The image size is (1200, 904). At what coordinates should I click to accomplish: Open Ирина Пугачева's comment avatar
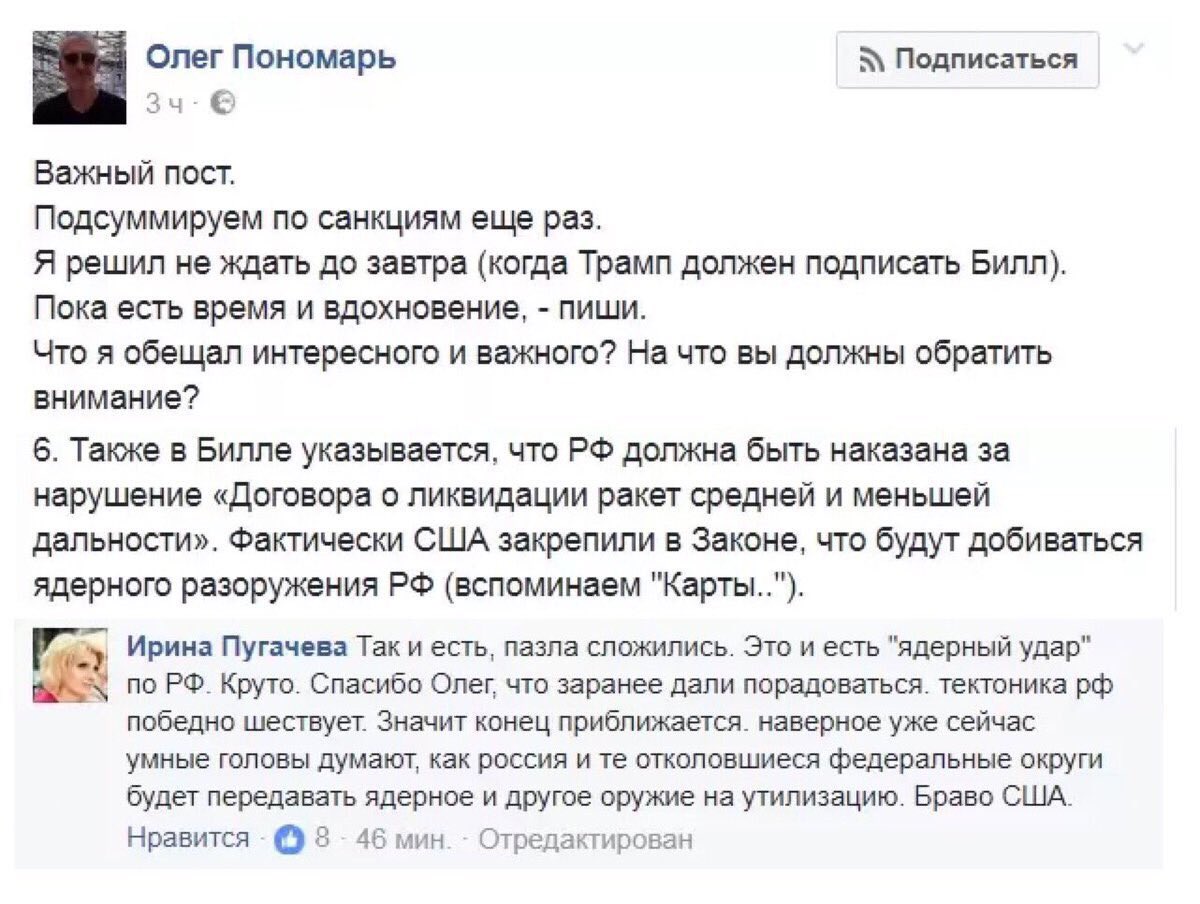[x=71, y=665]
